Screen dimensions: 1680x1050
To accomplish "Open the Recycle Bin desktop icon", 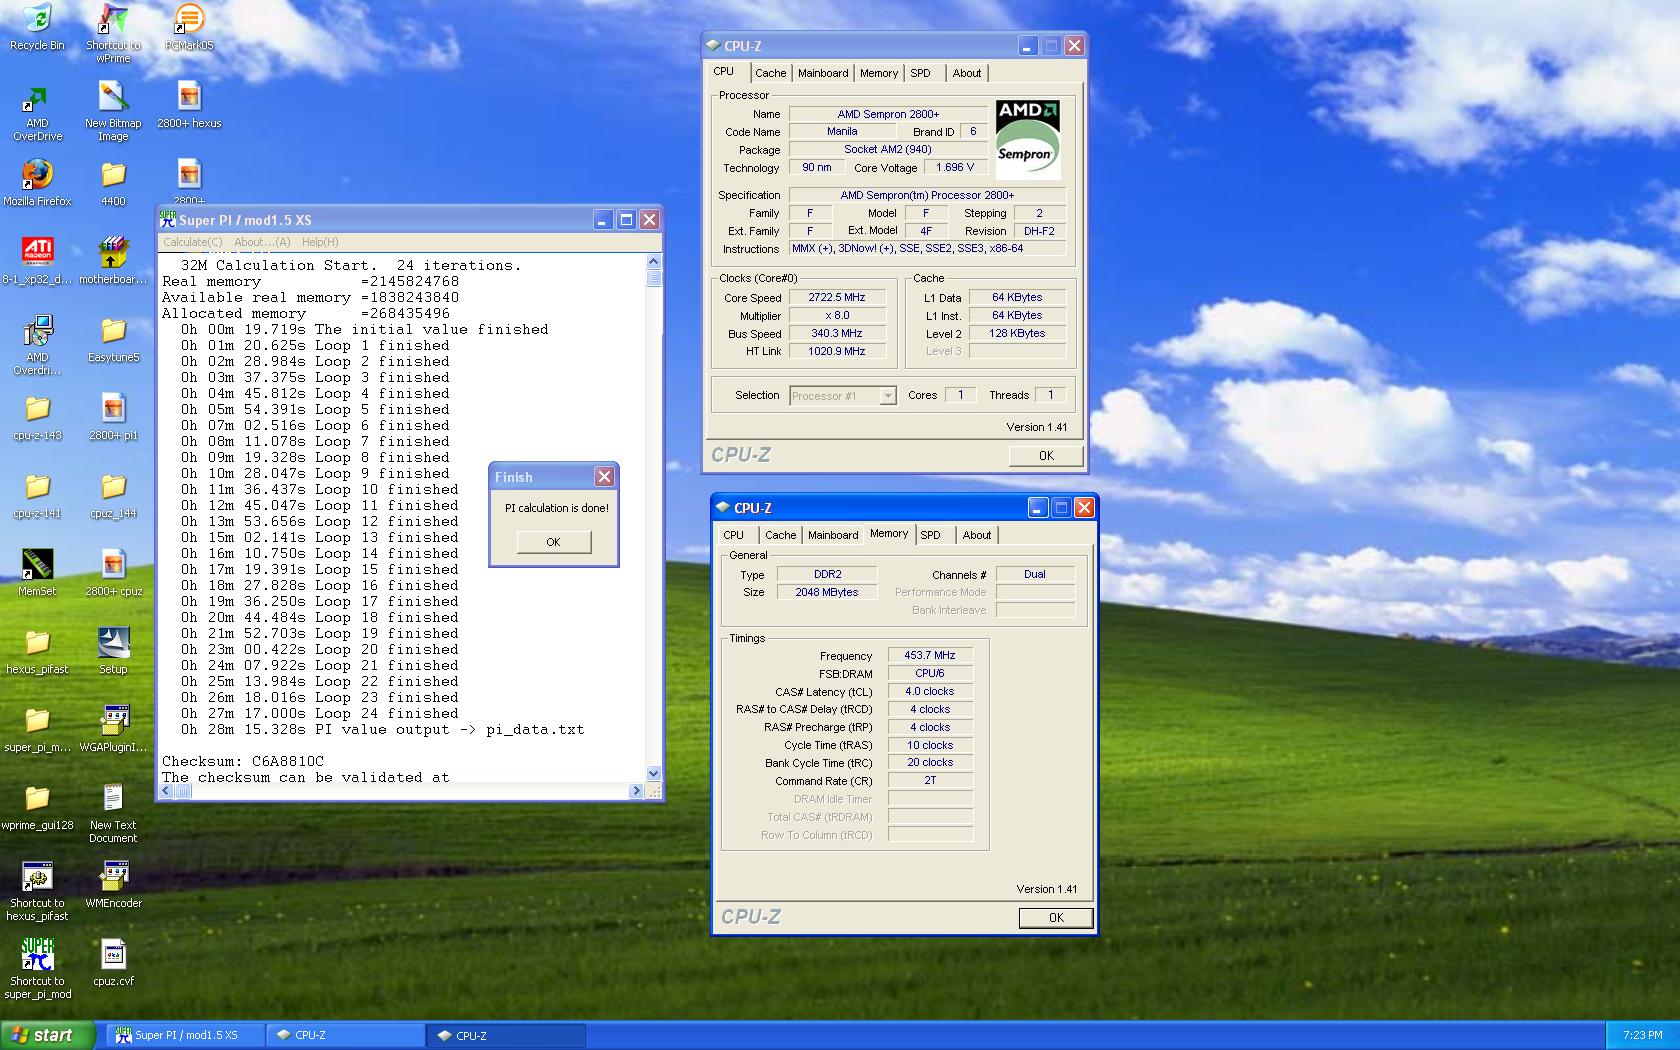I will [37, 27].
